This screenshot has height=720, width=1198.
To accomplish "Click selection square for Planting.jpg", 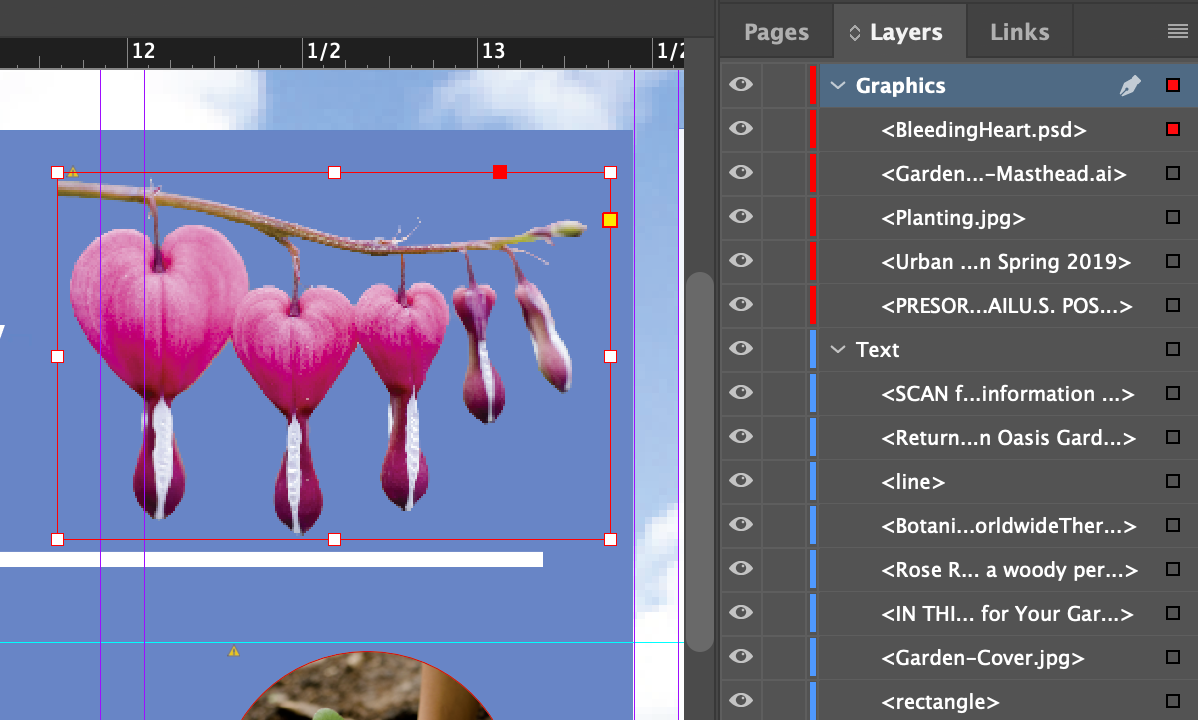I will [x=1173, y=217].
